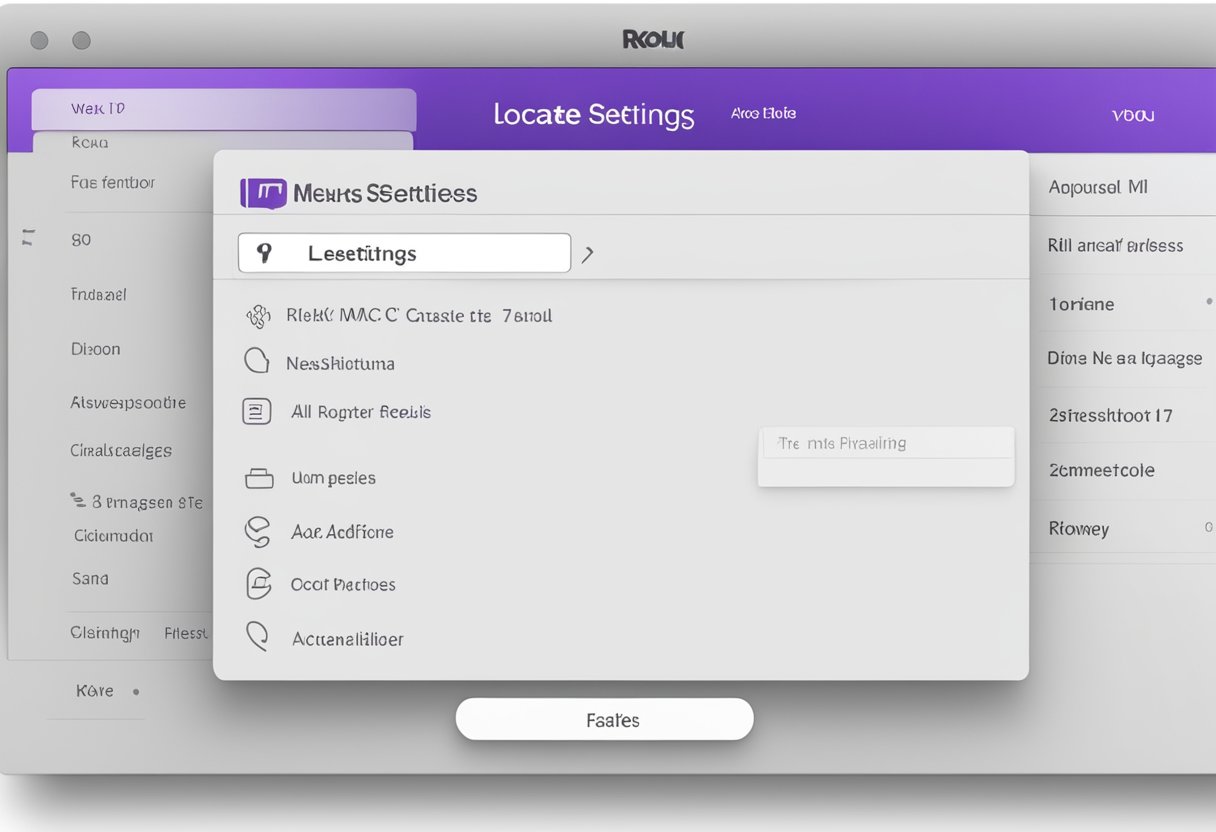Select 2sitresshtoot 17 in right panel
This screenshot has height=832, width=1216.
click(x=1110, y=415)
